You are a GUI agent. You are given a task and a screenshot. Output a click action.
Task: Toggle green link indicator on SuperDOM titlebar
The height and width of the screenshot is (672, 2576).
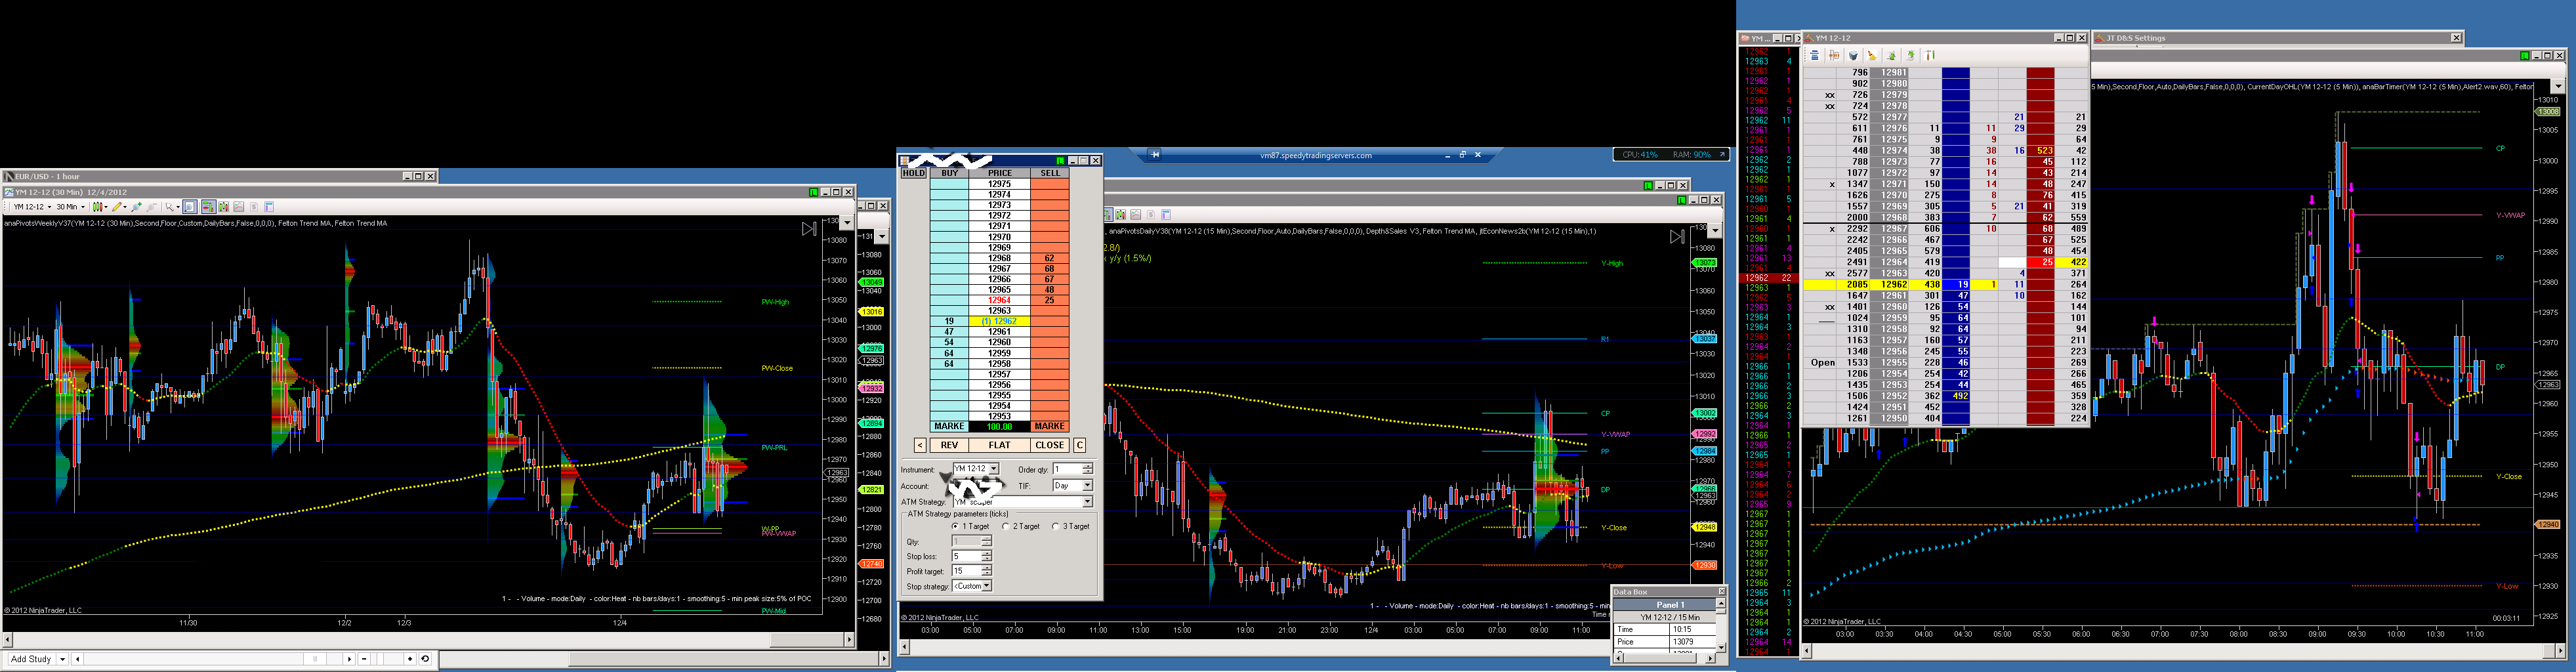pos(1060,160)
